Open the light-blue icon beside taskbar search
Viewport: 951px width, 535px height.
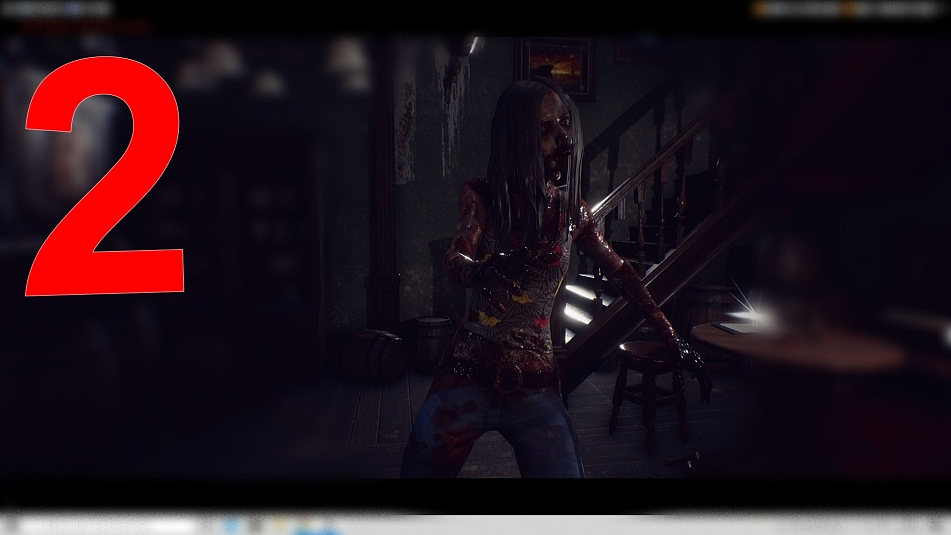point(231,525)
